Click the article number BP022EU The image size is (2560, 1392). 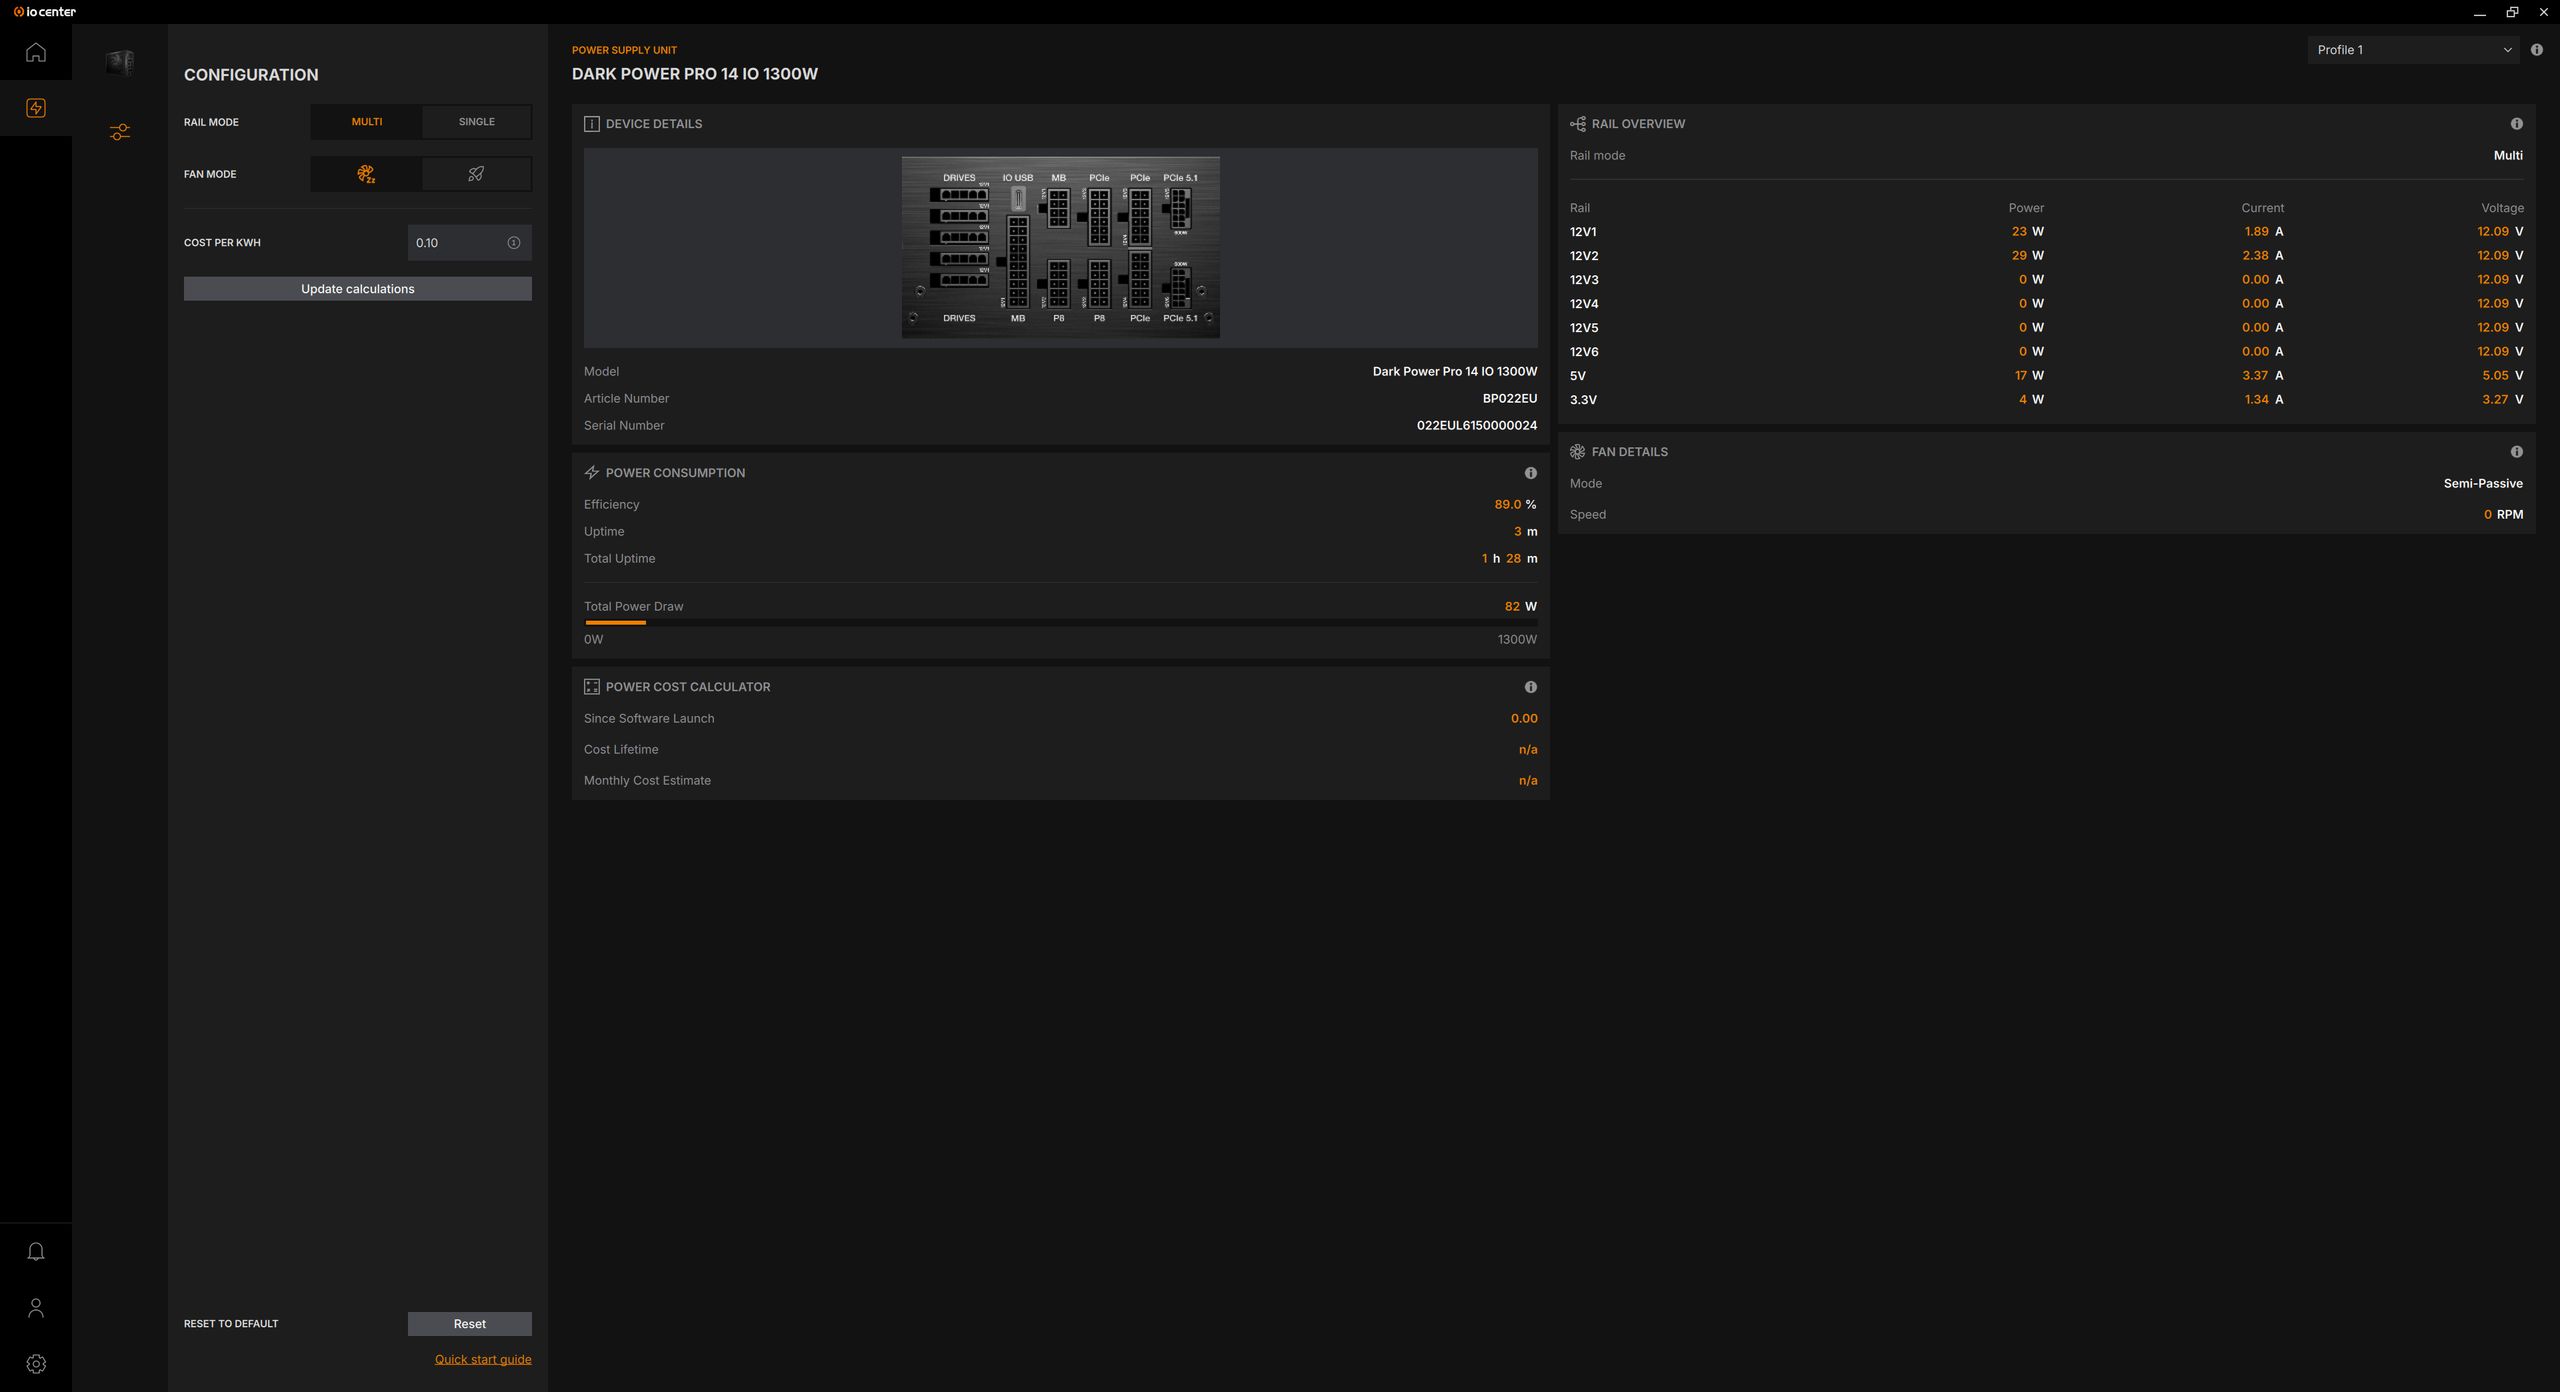(x=1510, y=399)
